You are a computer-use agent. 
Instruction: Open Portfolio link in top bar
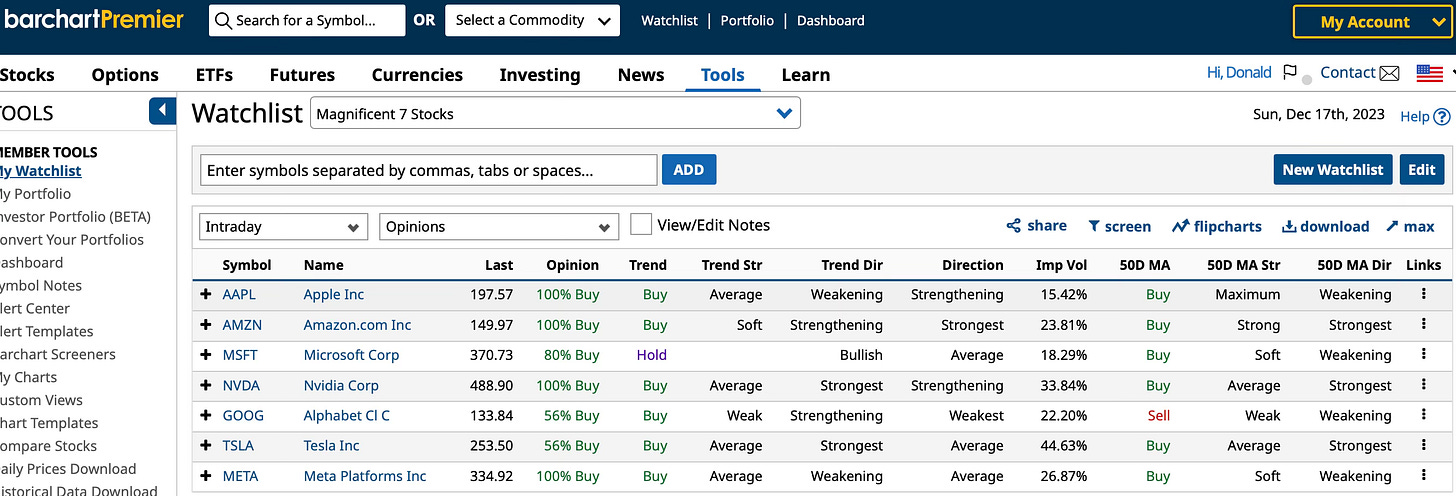pos(747,20)
